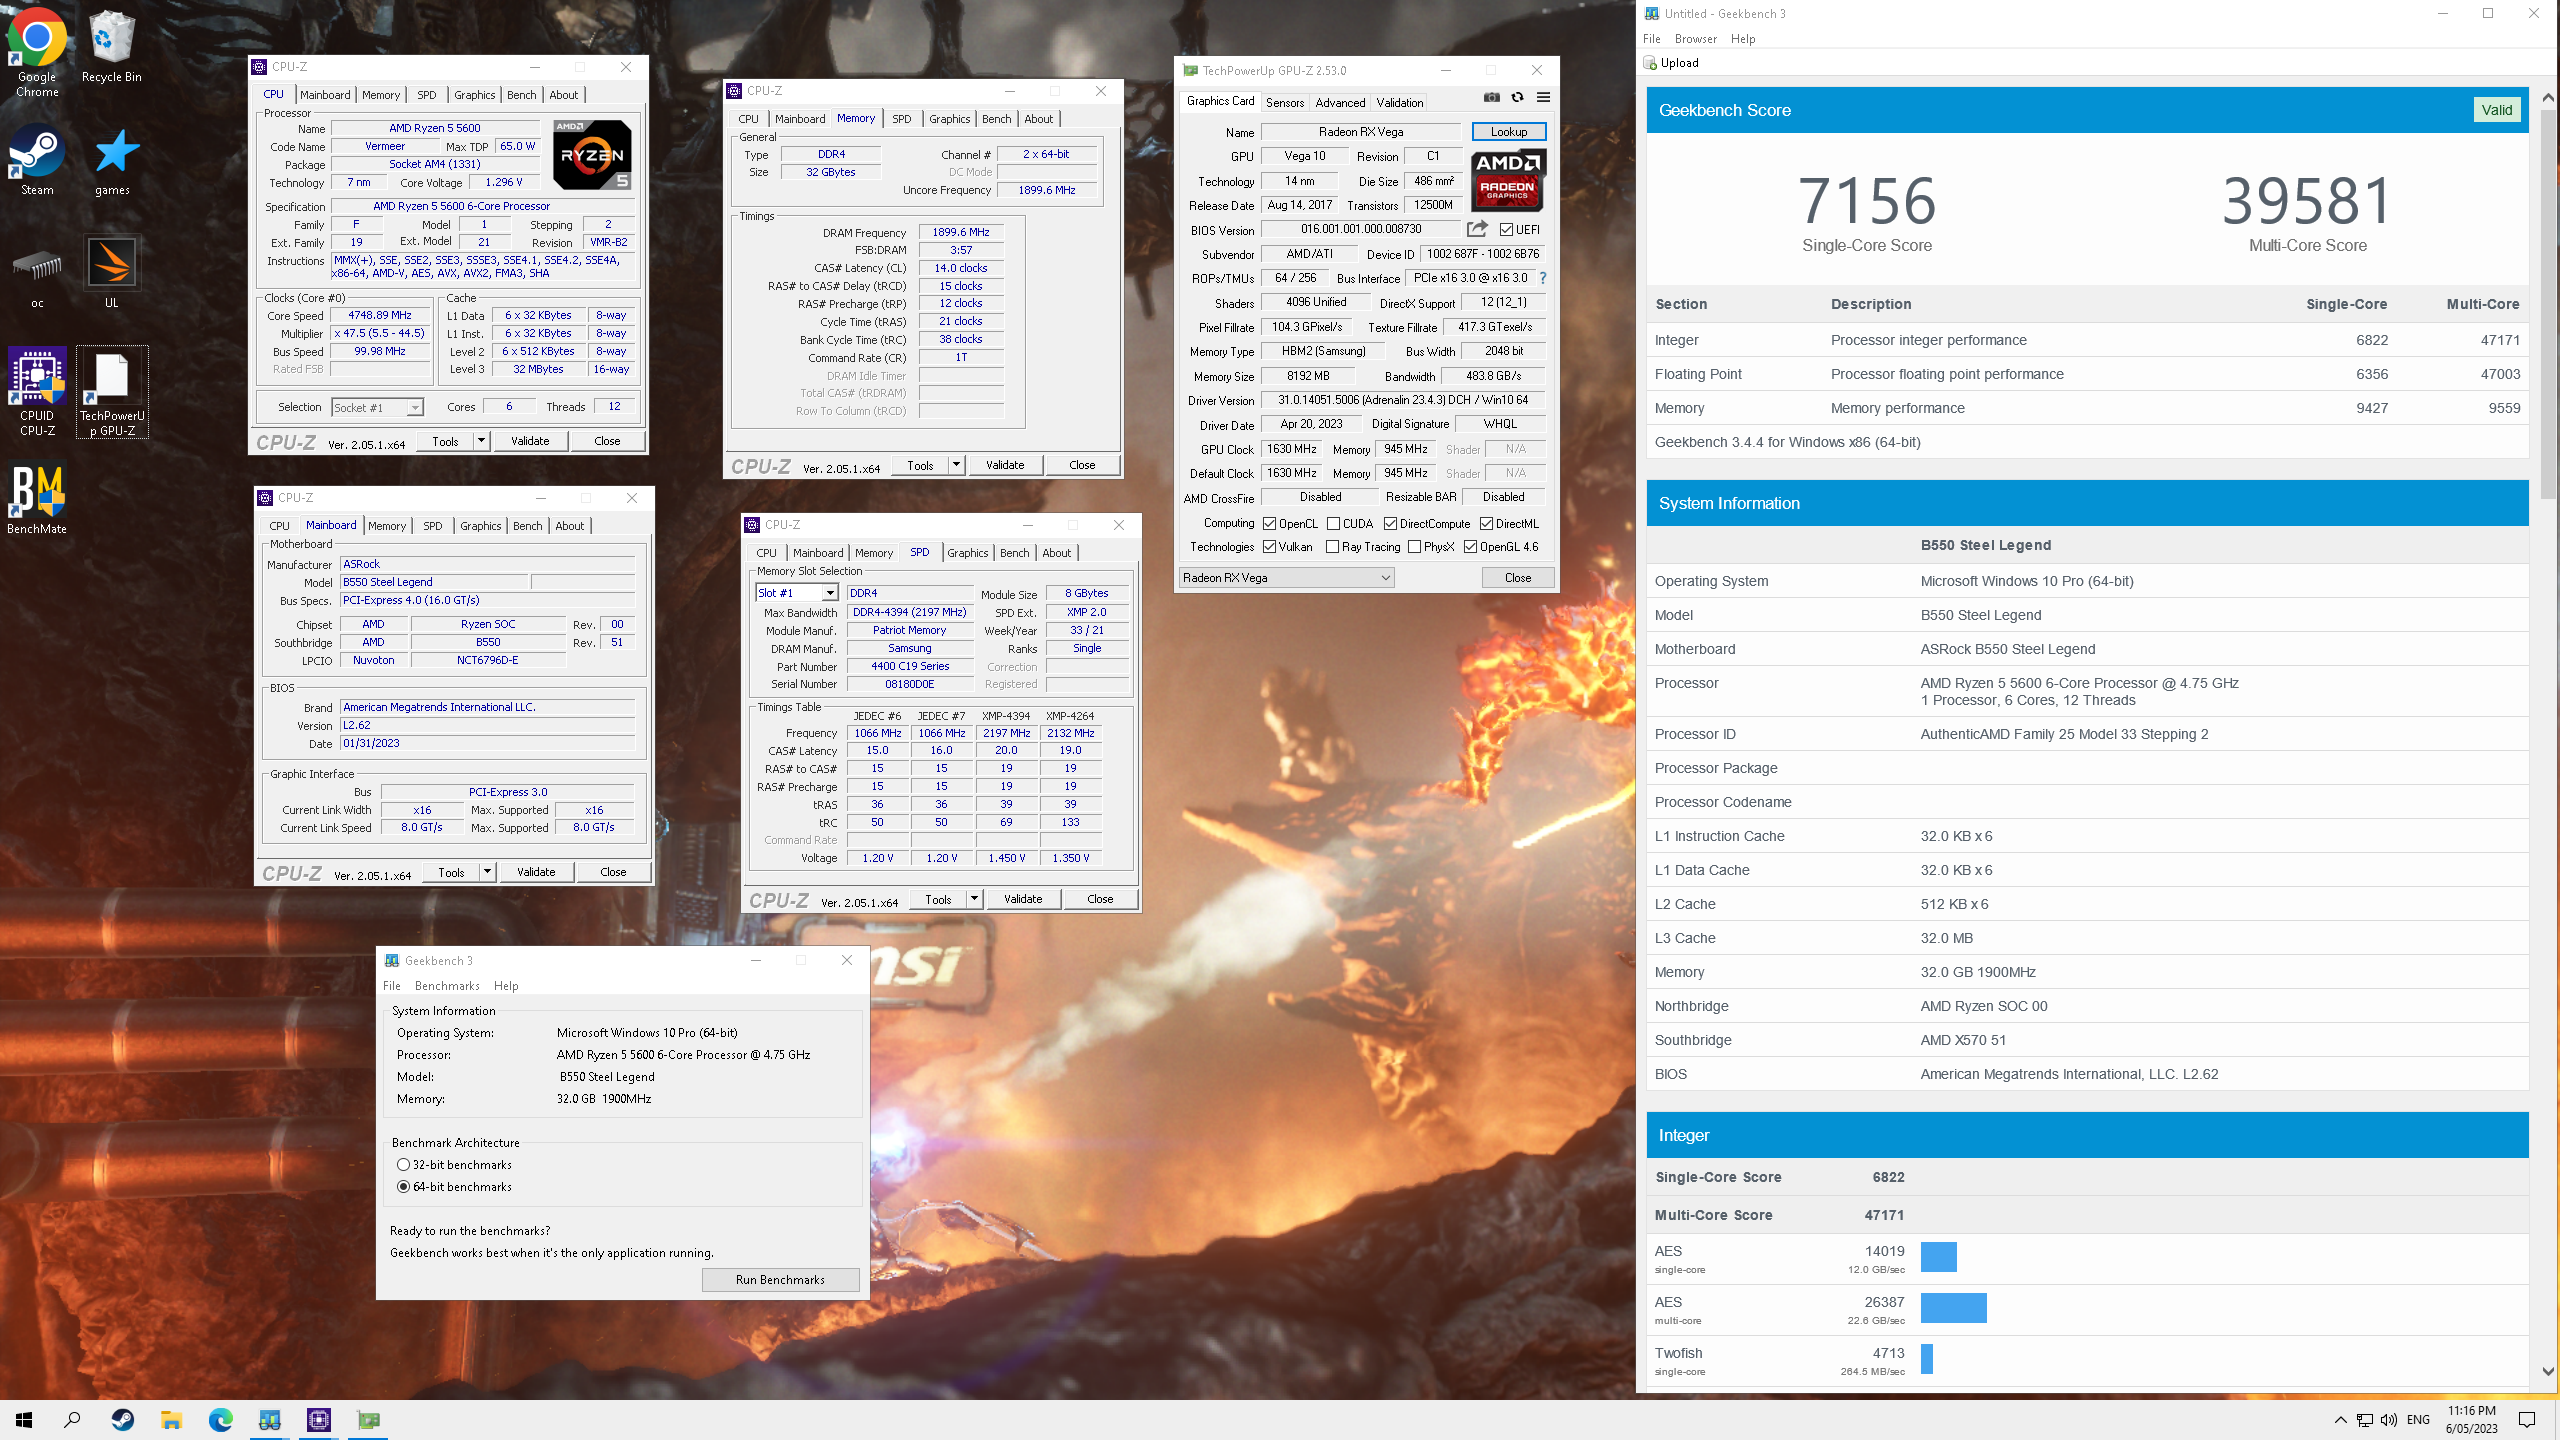Open Radeon RX Vega GPU selector dropdown
The image size is (2560, 1440).
[x=1286, y=577]
